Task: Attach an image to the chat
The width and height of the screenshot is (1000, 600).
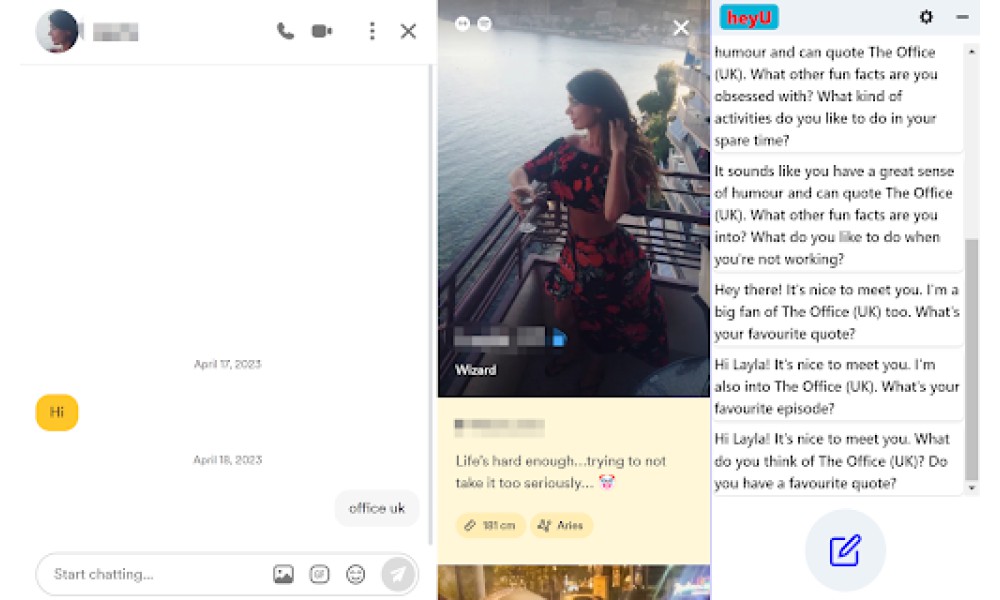Action: [x=283, y=574]
